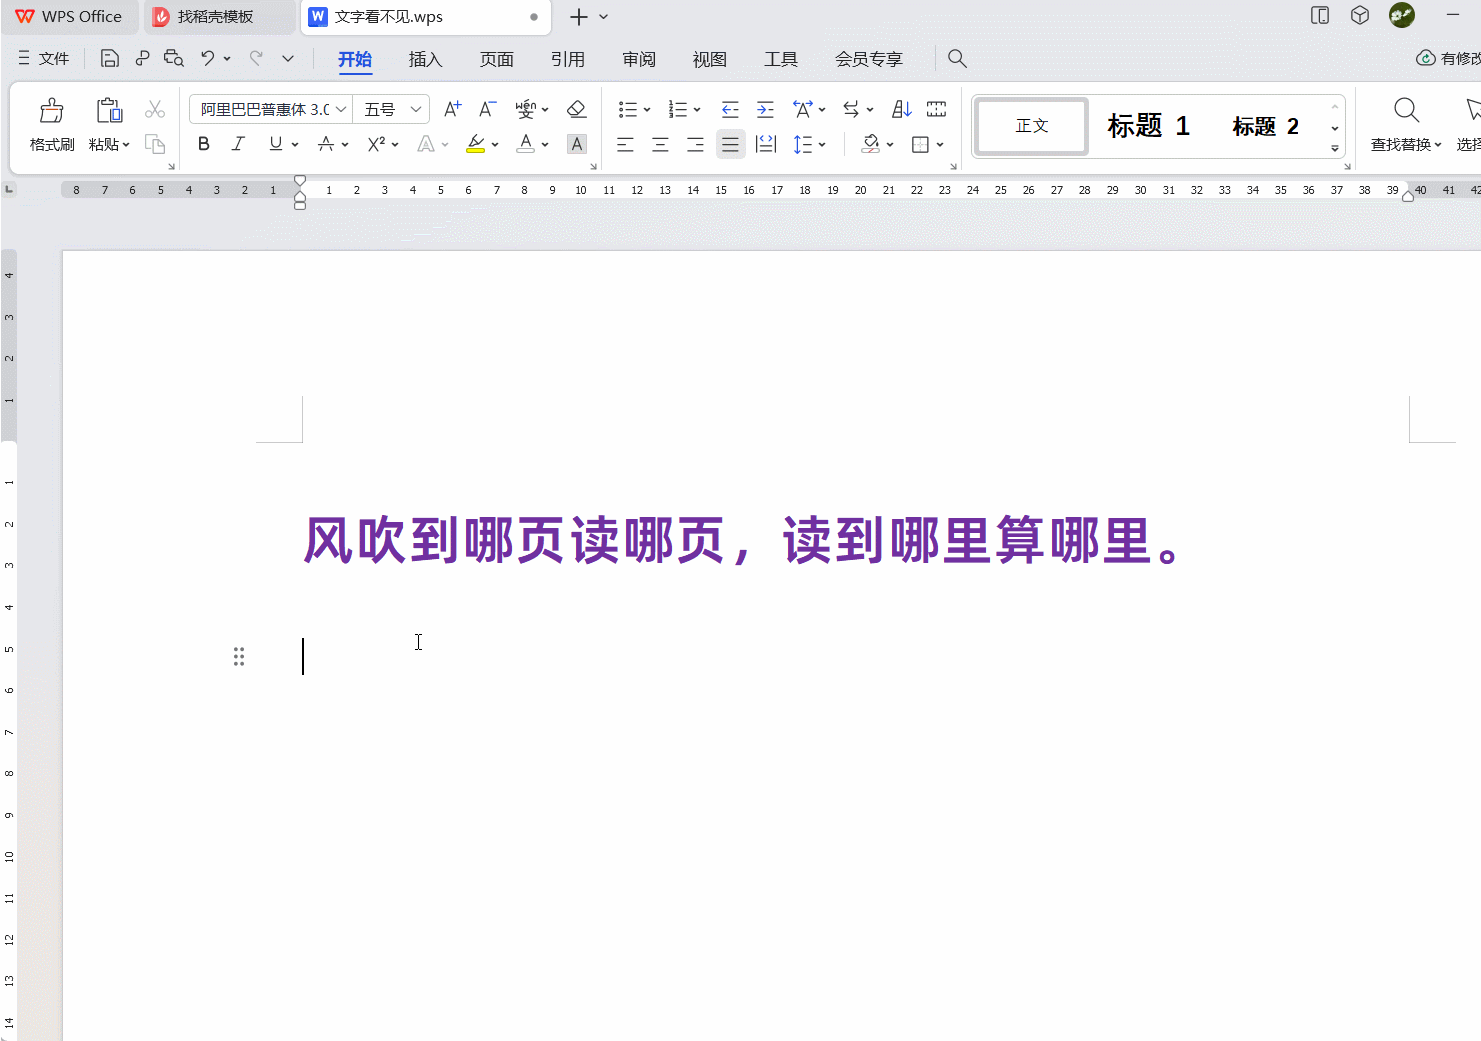This screenshot has height=1041, width=1481.
Task: Click the Search magnifier in menu bar
Action: click(x=957, y=59)
